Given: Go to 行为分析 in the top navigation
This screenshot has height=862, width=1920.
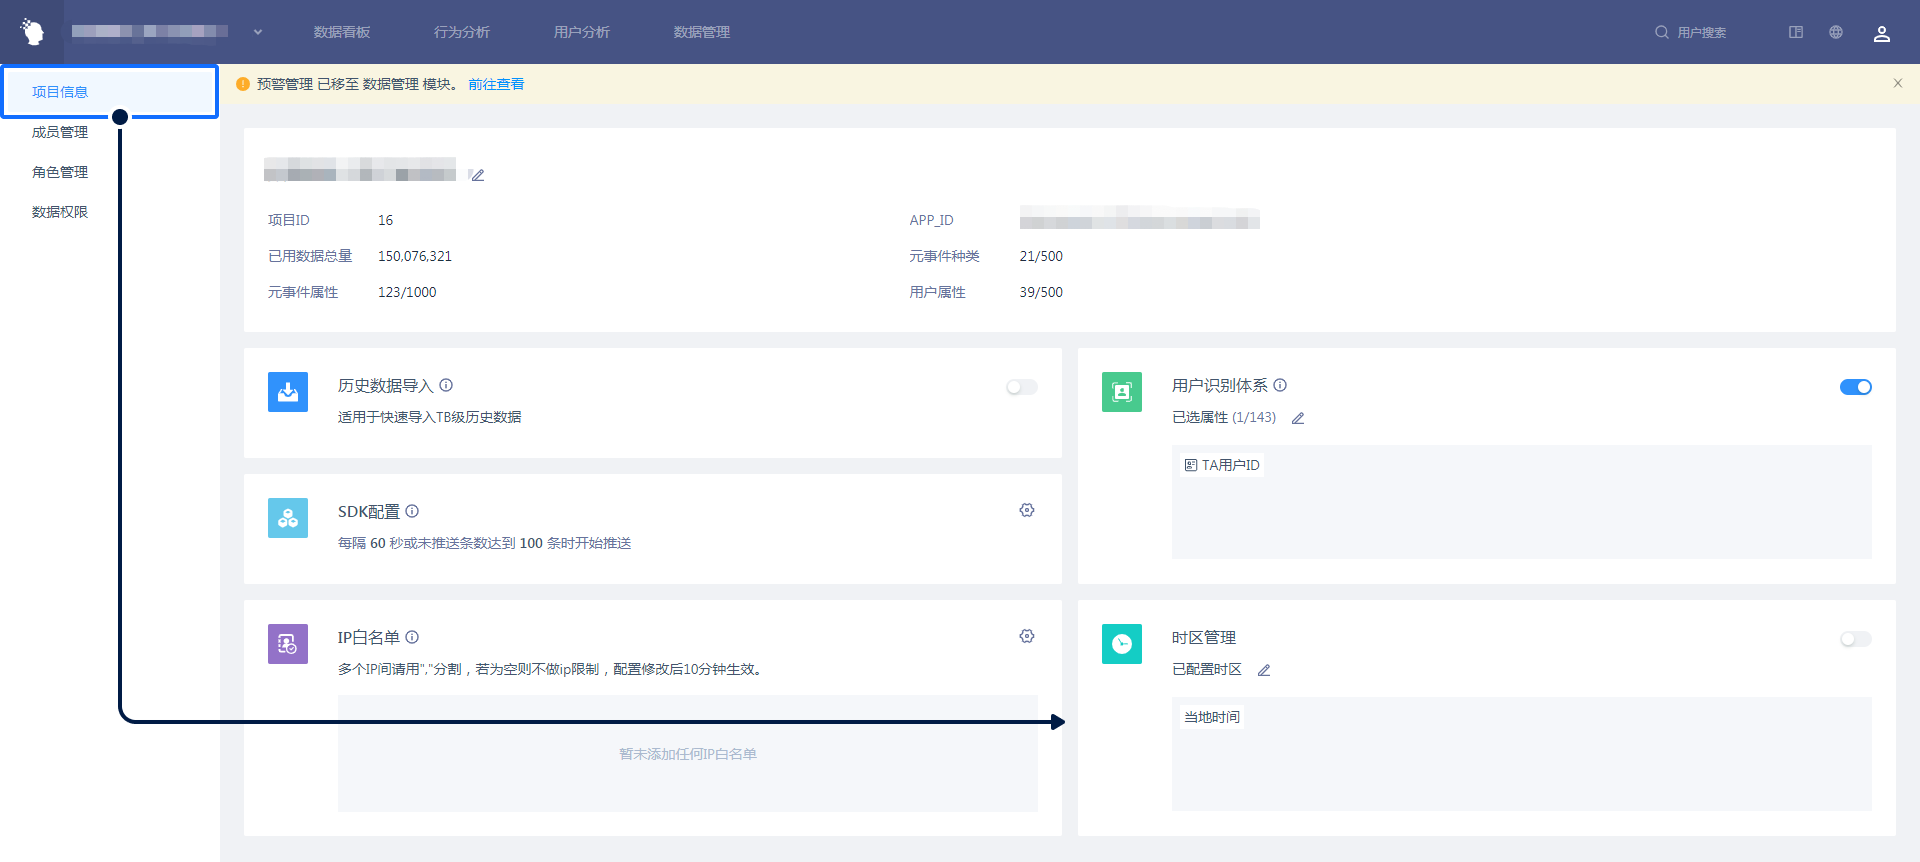Looking at the screenshot, I should coord(462,32).
